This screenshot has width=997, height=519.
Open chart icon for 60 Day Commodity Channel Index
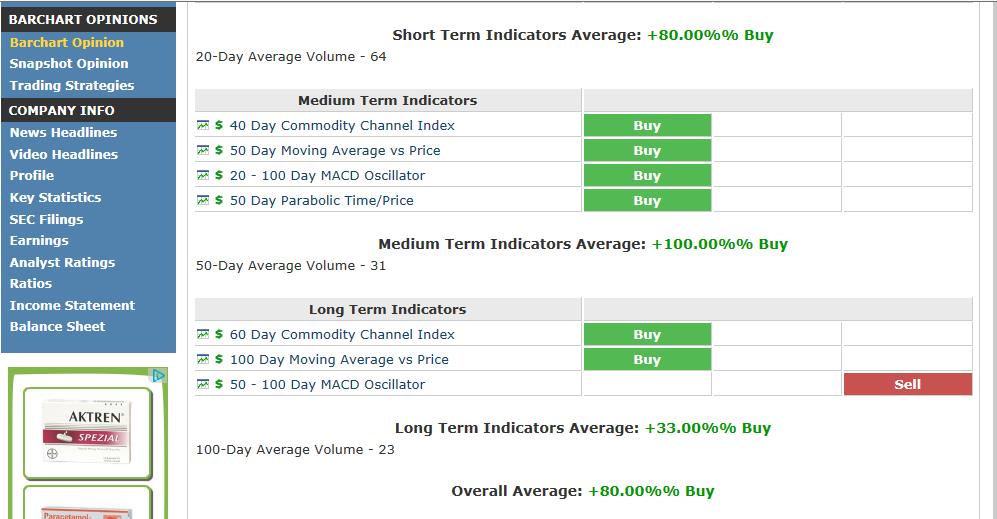tap(203, 334)
